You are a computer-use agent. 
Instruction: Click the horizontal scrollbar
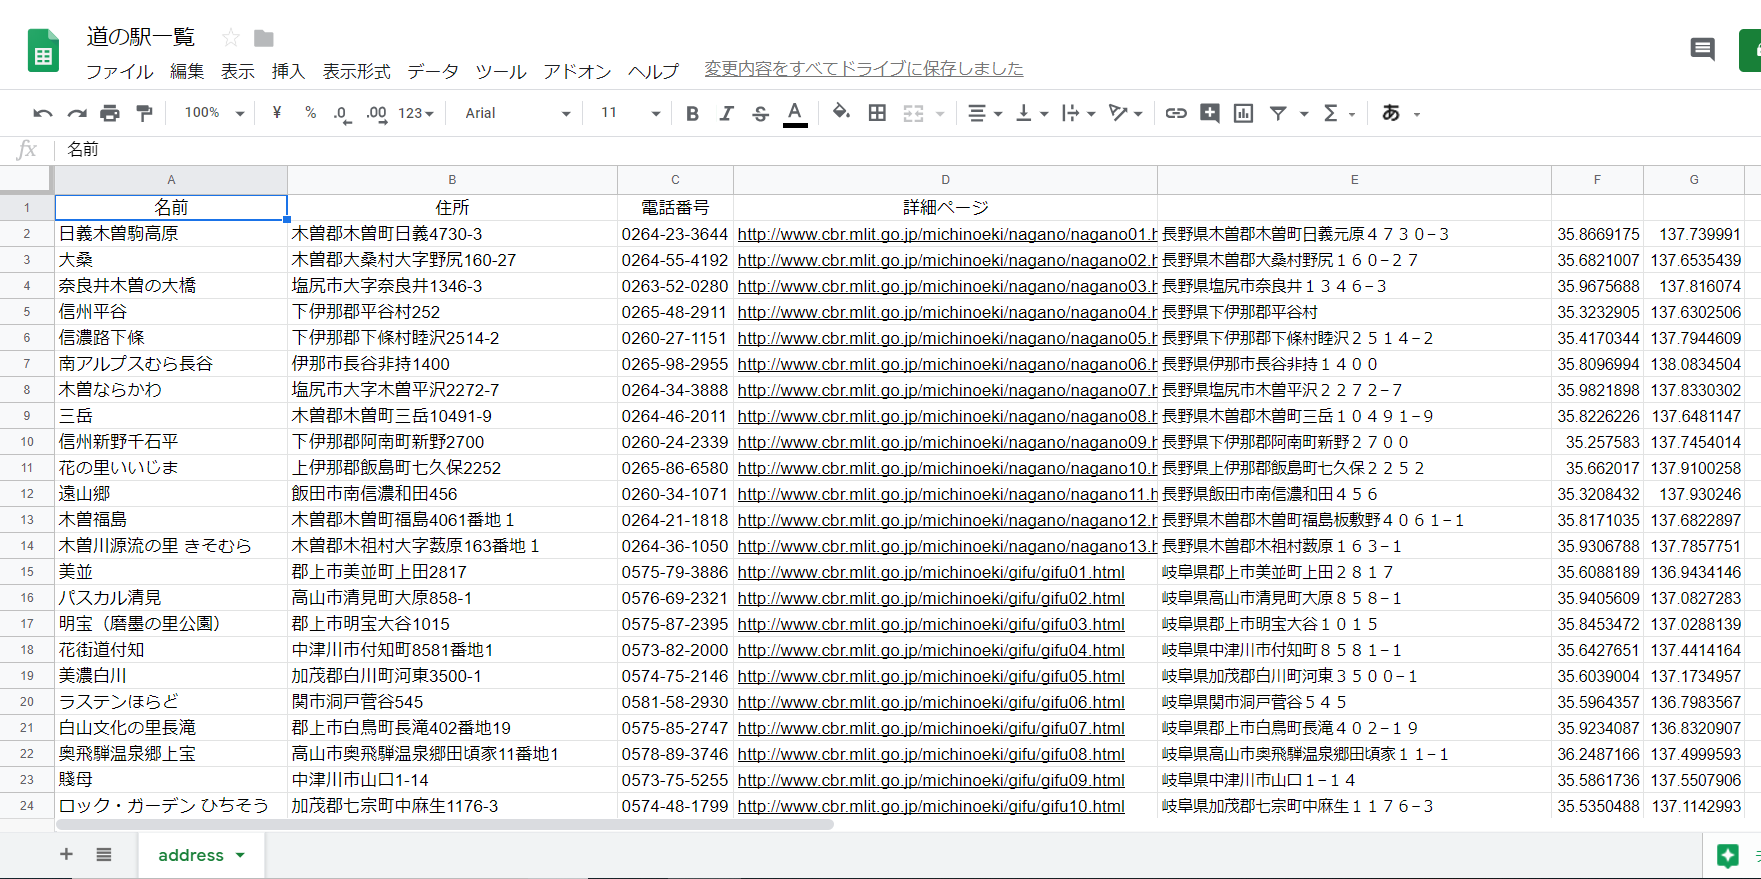(x=445, y=825)
